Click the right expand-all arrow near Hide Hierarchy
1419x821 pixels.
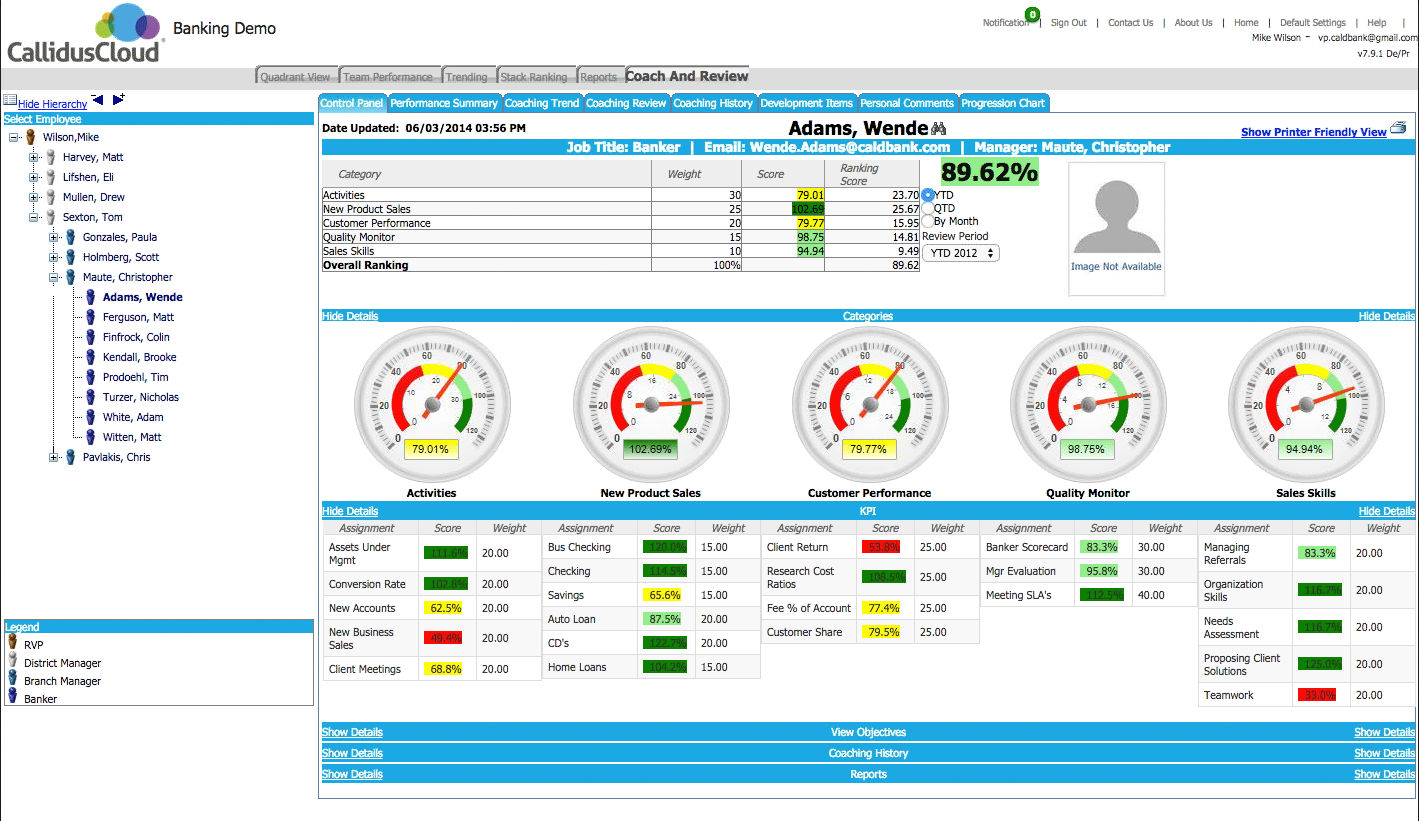click(117, 100)
